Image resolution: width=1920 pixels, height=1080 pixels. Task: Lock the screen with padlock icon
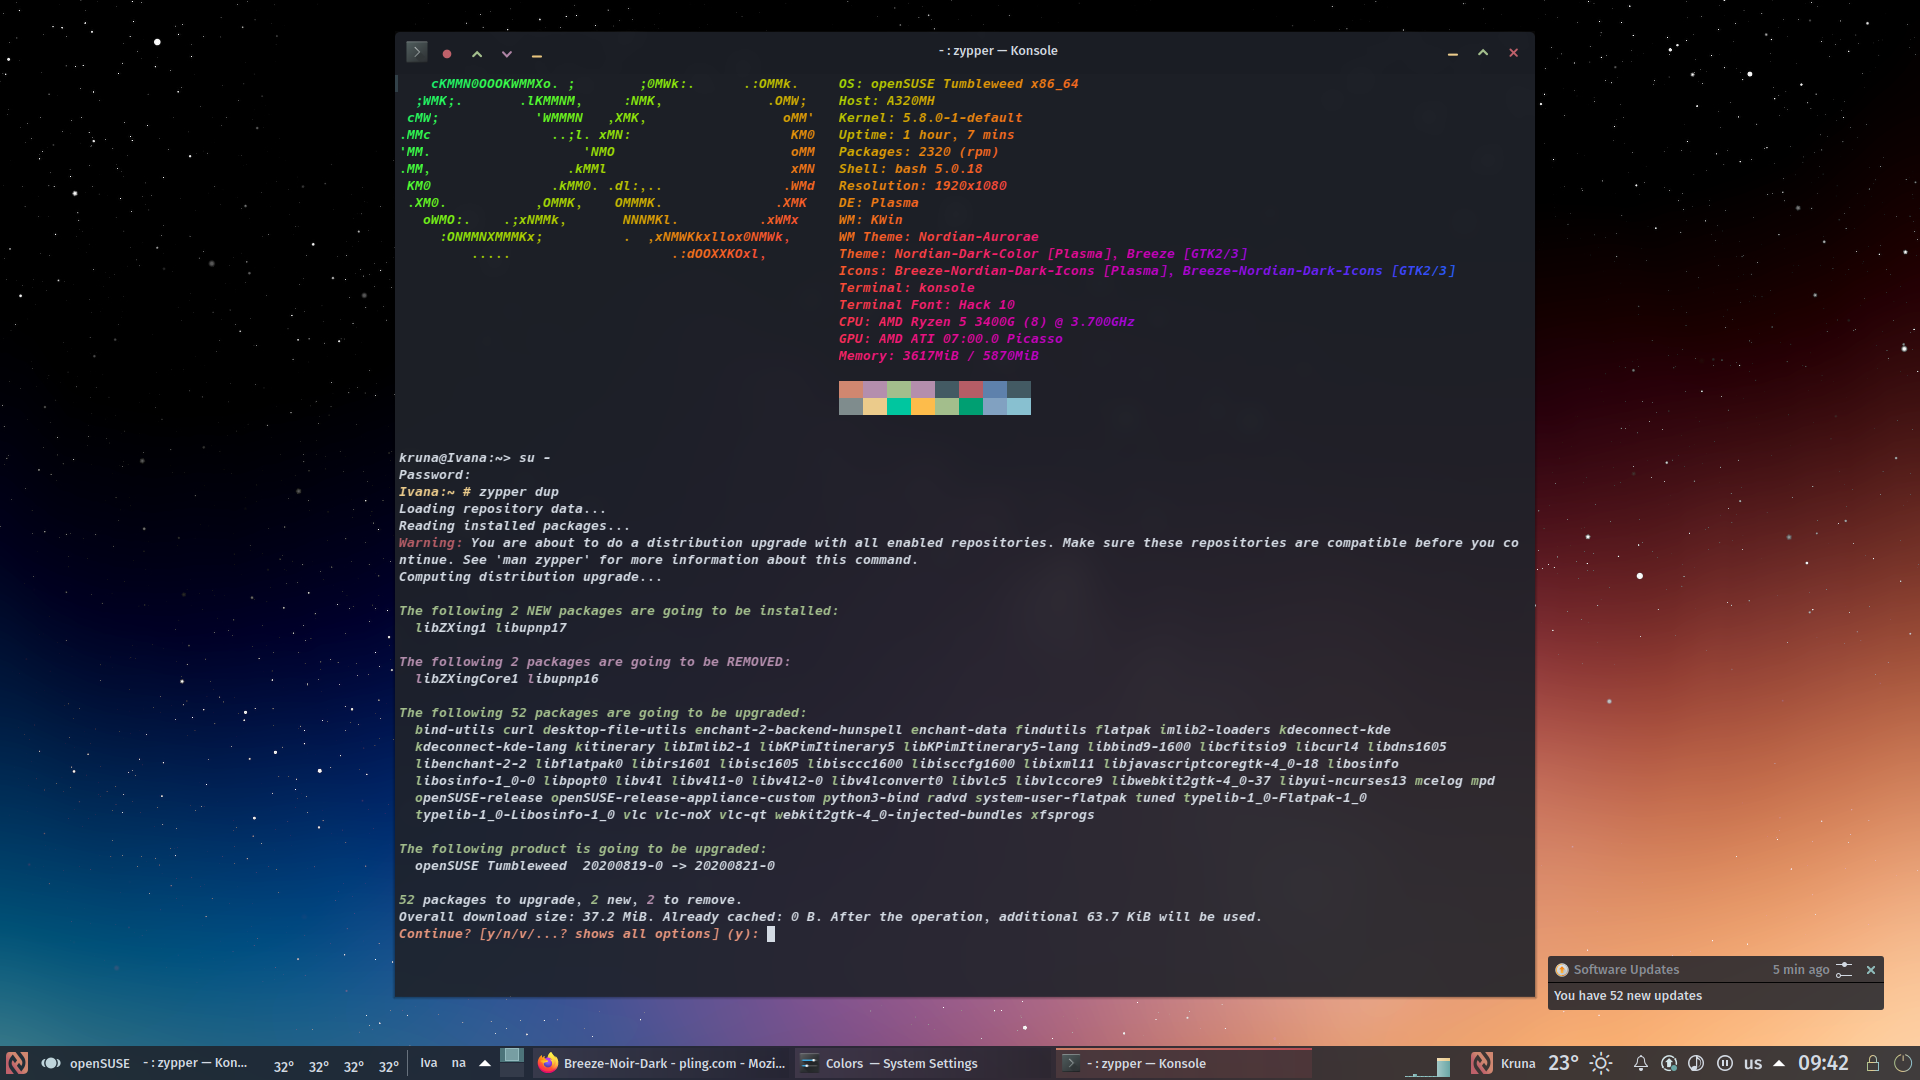click(1873, 1063)
